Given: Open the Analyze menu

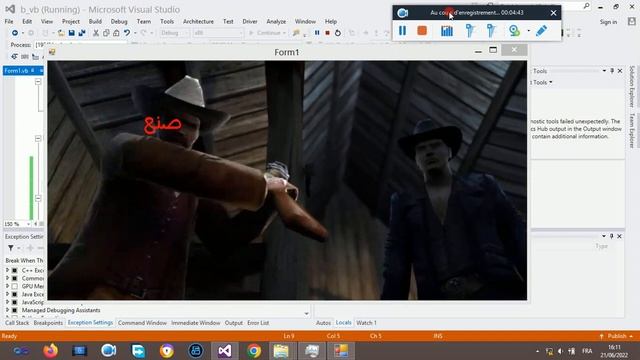Looking at the screenshot, I should coord(276,21).
